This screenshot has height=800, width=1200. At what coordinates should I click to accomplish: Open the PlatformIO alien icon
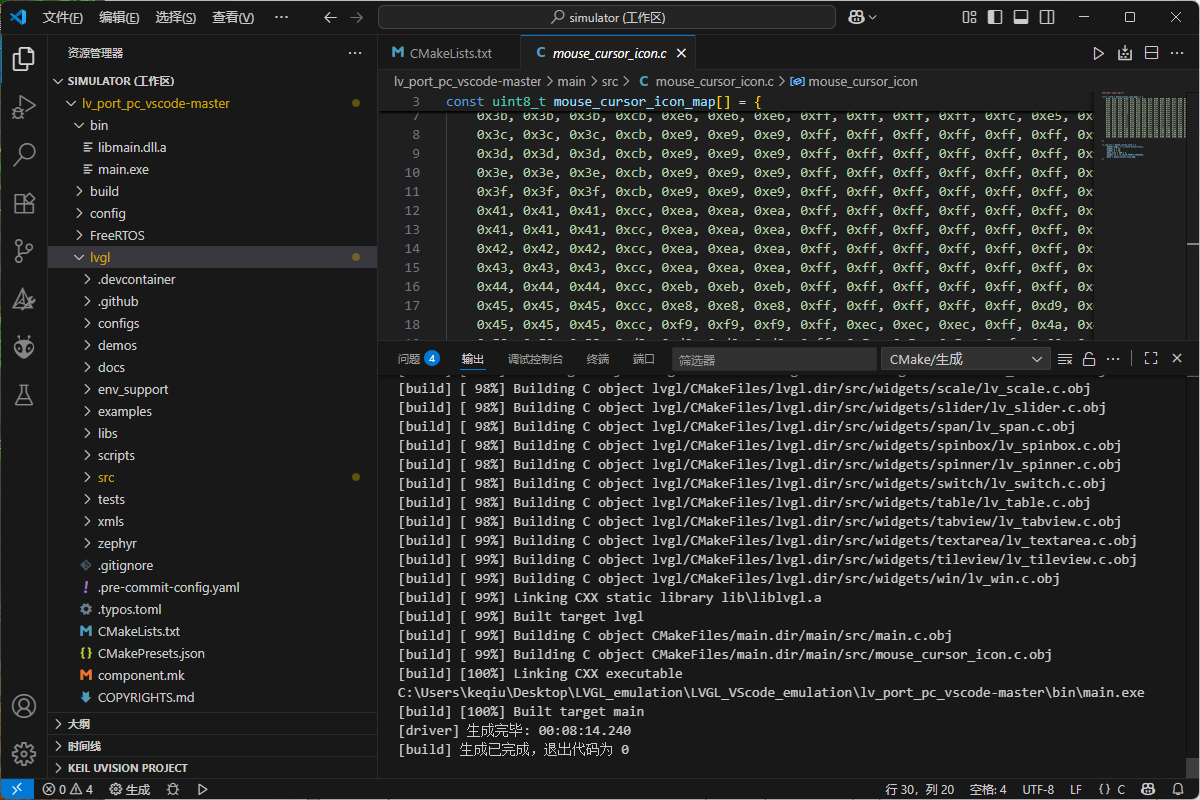[24, 347]
